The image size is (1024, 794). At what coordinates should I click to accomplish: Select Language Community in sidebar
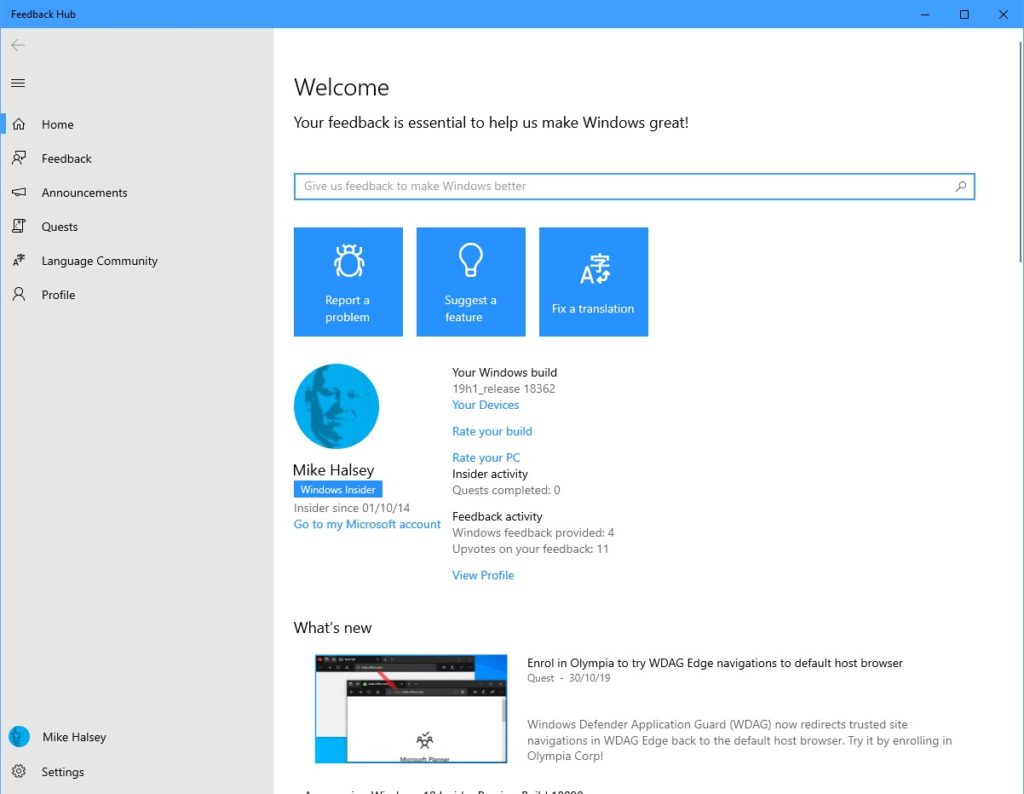tap(99, 261)
